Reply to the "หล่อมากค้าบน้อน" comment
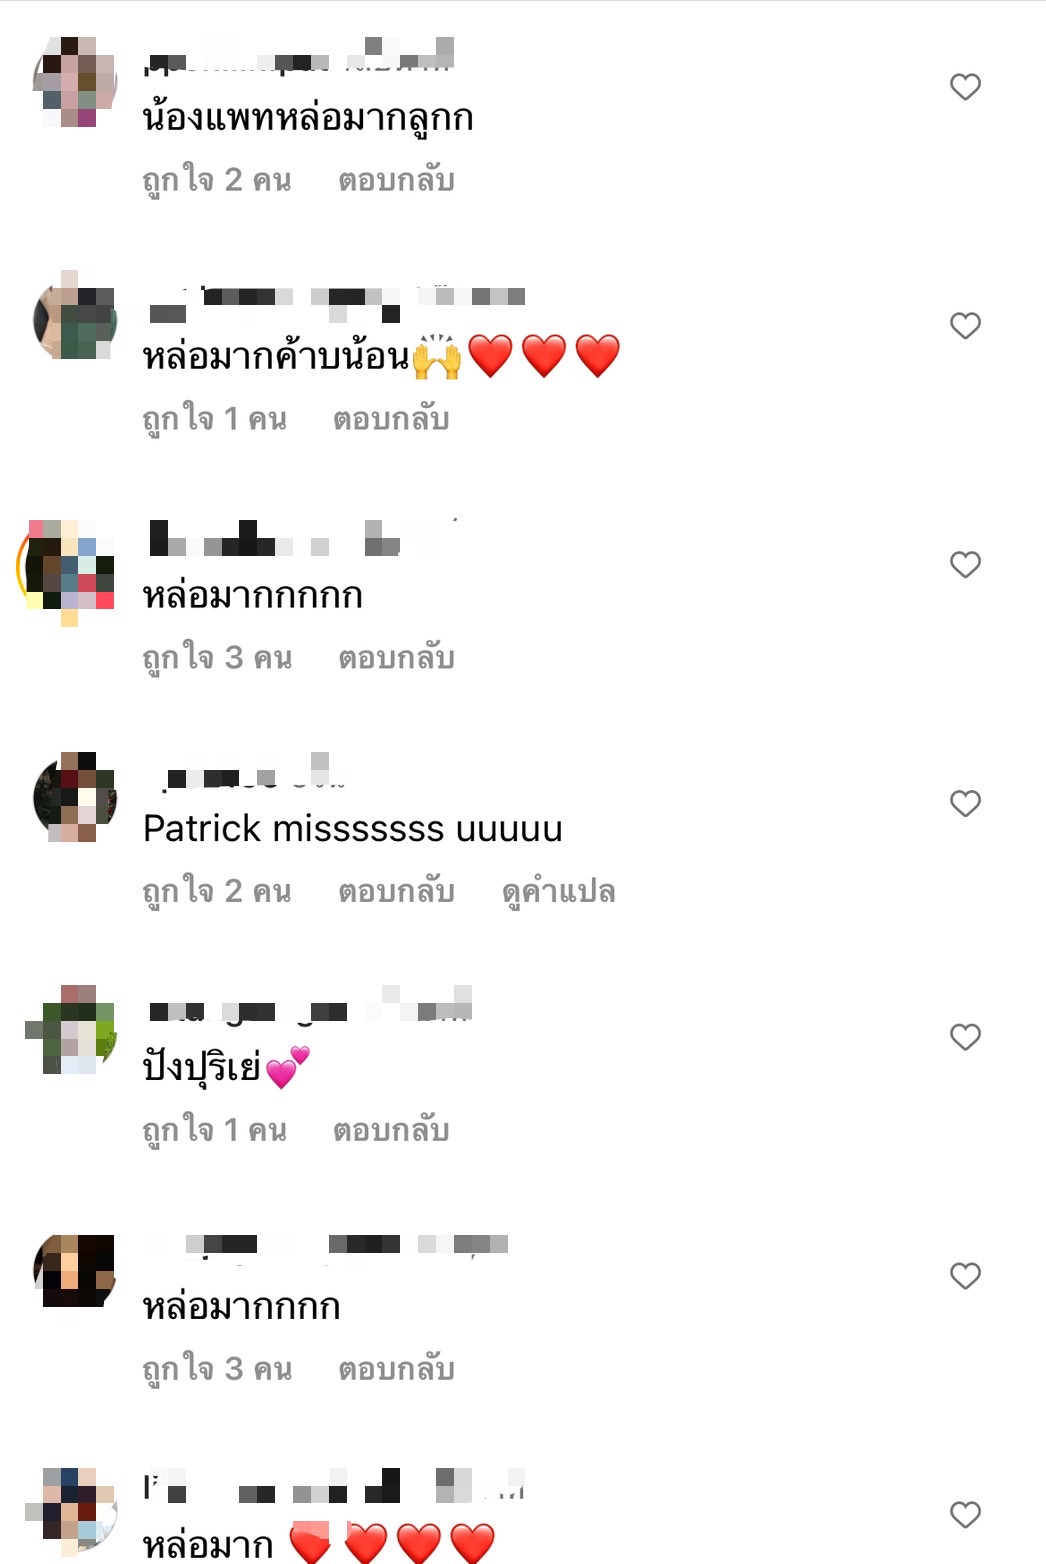 391,420
